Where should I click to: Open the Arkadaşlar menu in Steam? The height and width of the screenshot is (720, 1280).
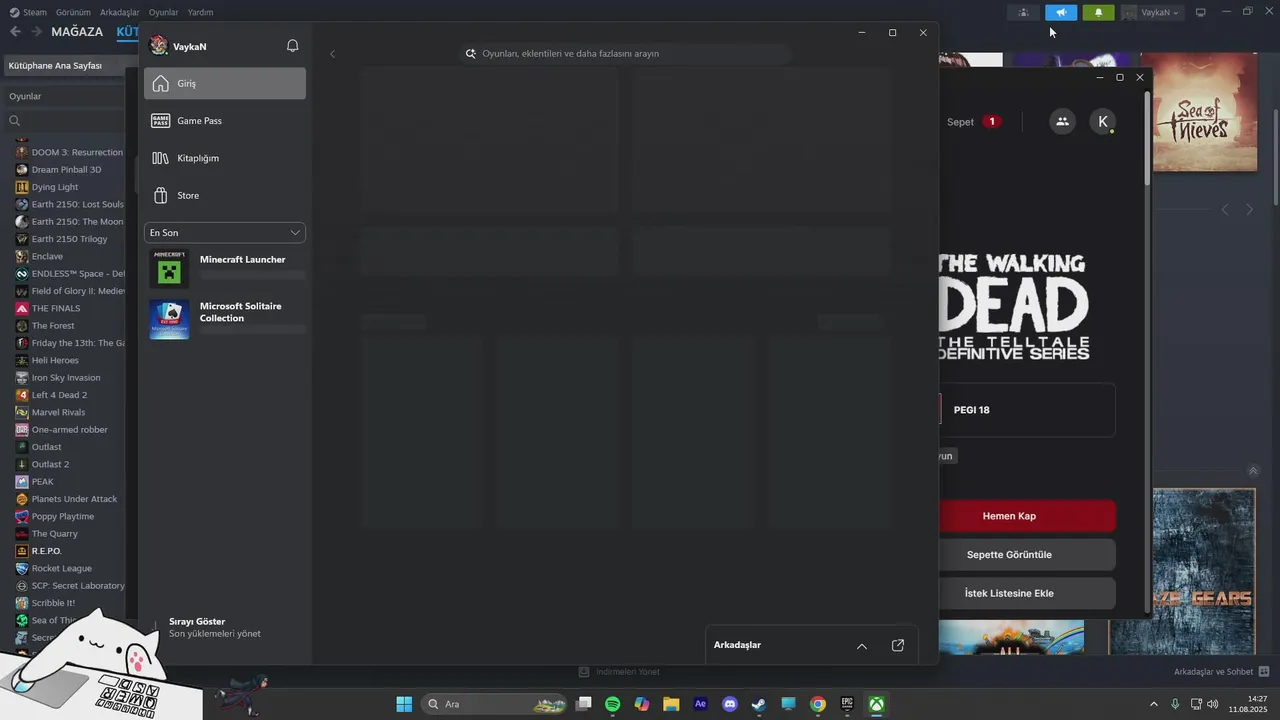(120, 13)
